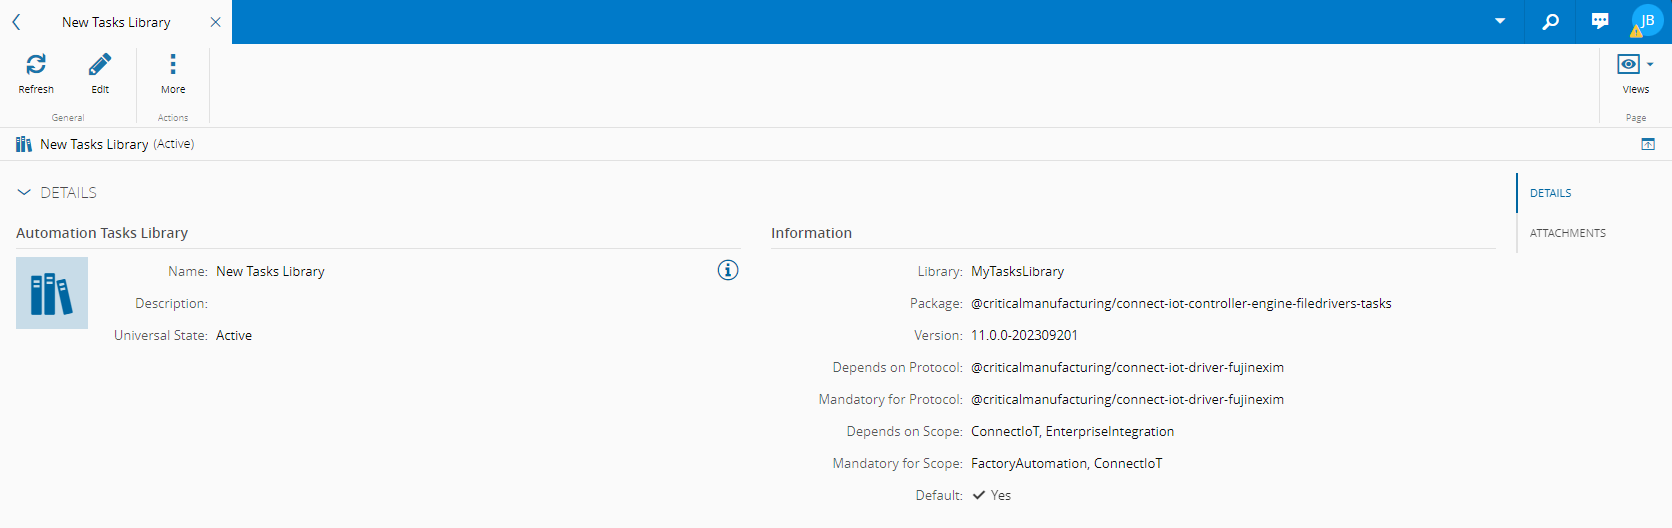Open the Views eye menu
The width and height of the screenshot is (1672, 528).
click(x=1635, y=73)
